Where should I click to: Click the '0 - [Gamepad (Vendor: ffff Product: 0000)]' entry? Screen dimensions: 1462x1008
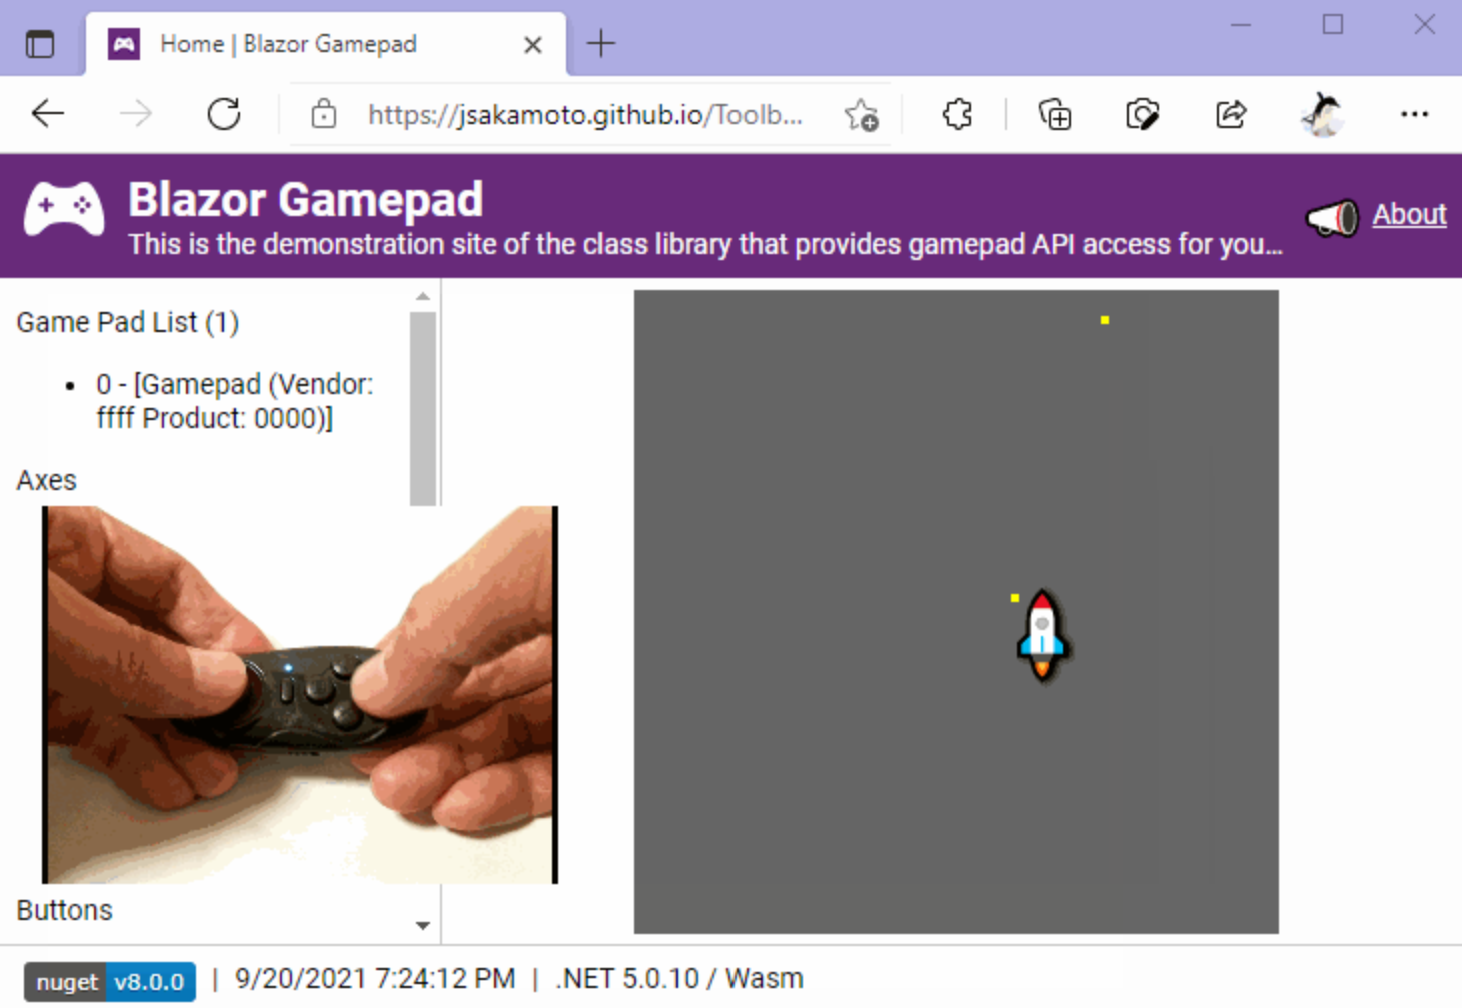pyautogui.click(x=235, y=401)
